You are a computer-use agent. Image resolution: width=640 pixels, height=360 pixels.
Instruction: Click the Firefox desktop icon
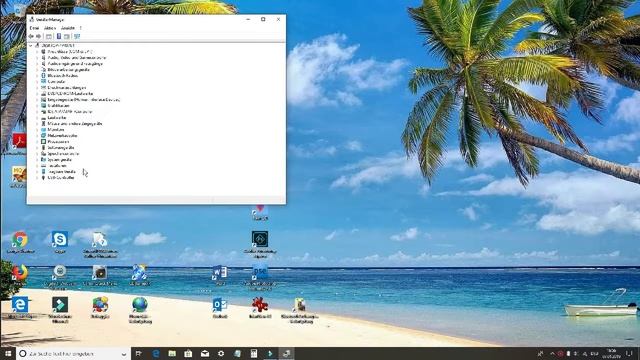pyautogui.click(x=20, y=273)
